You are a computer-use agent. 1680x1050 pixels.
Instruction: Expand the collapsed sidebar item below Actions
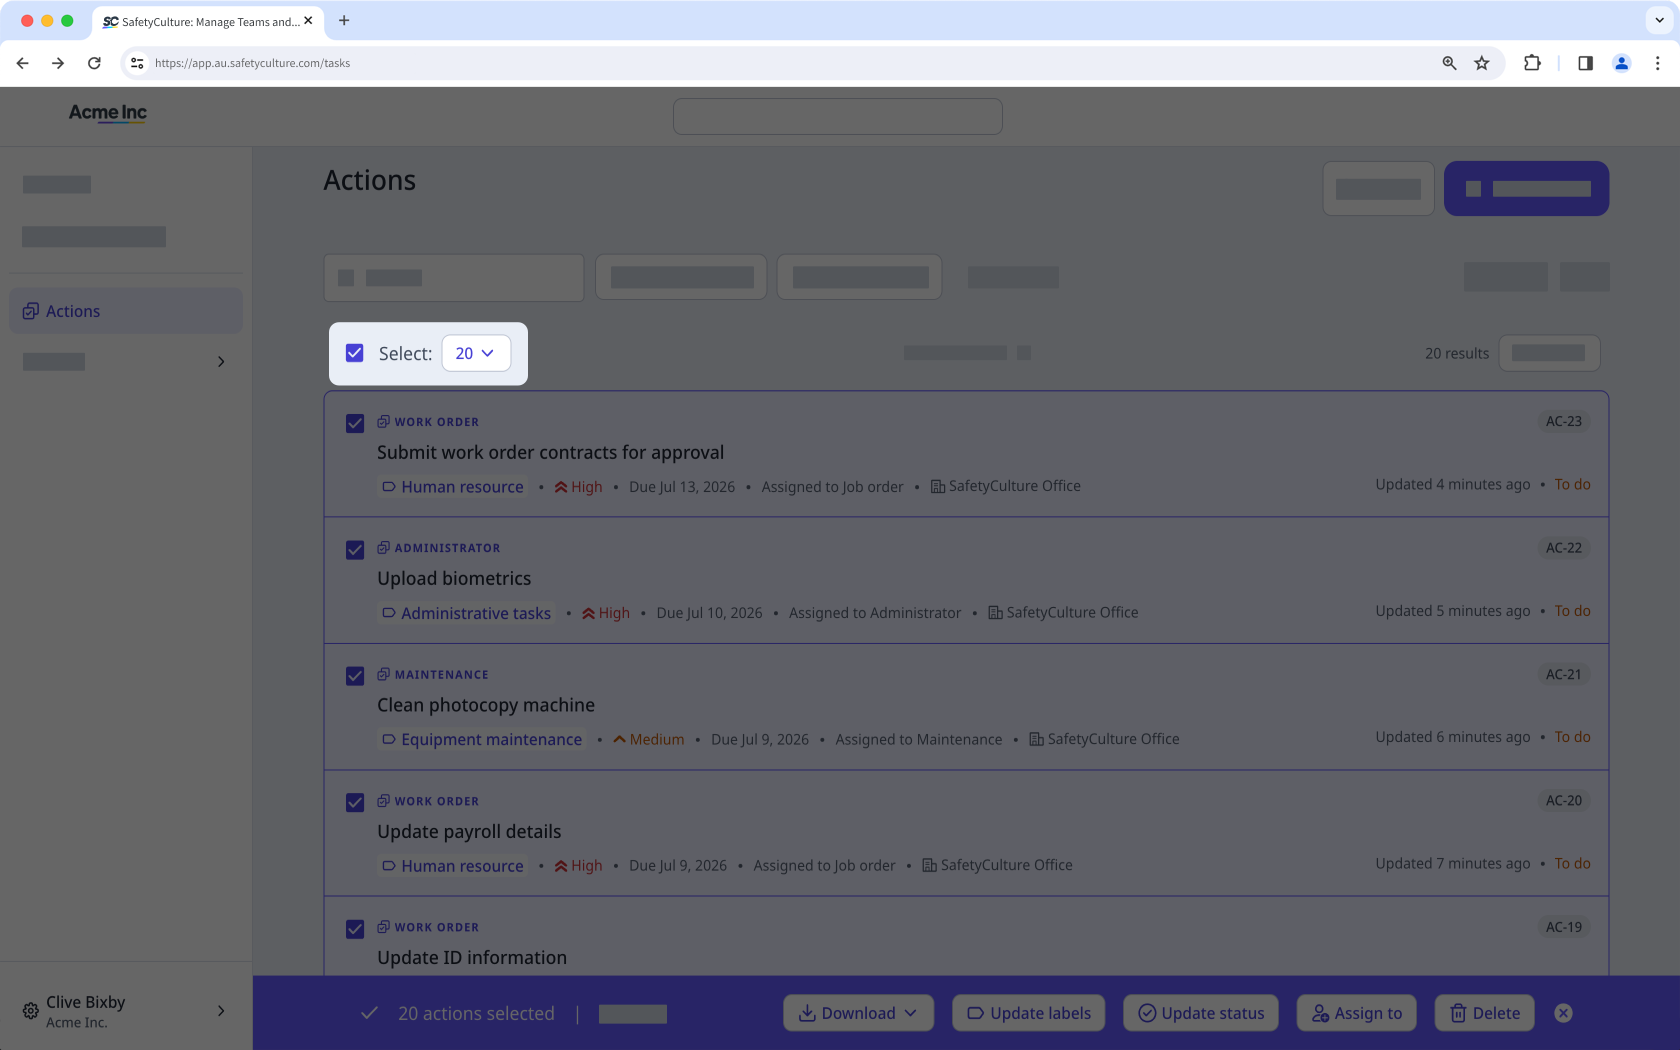click(x=221, y=361)
